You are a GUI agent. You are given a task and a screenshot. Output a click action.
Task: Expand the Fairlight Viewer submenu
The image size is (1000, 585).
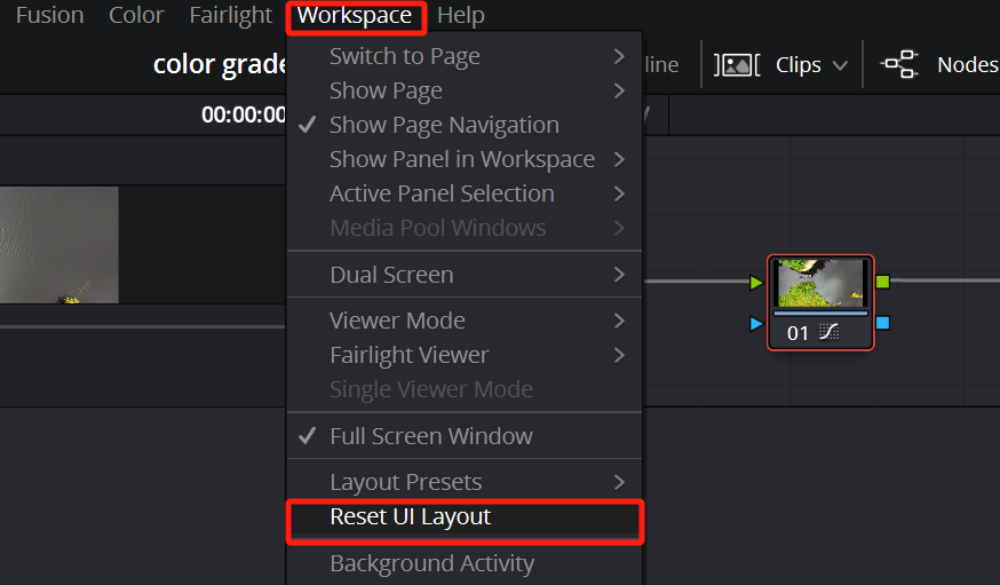[409, 354]
